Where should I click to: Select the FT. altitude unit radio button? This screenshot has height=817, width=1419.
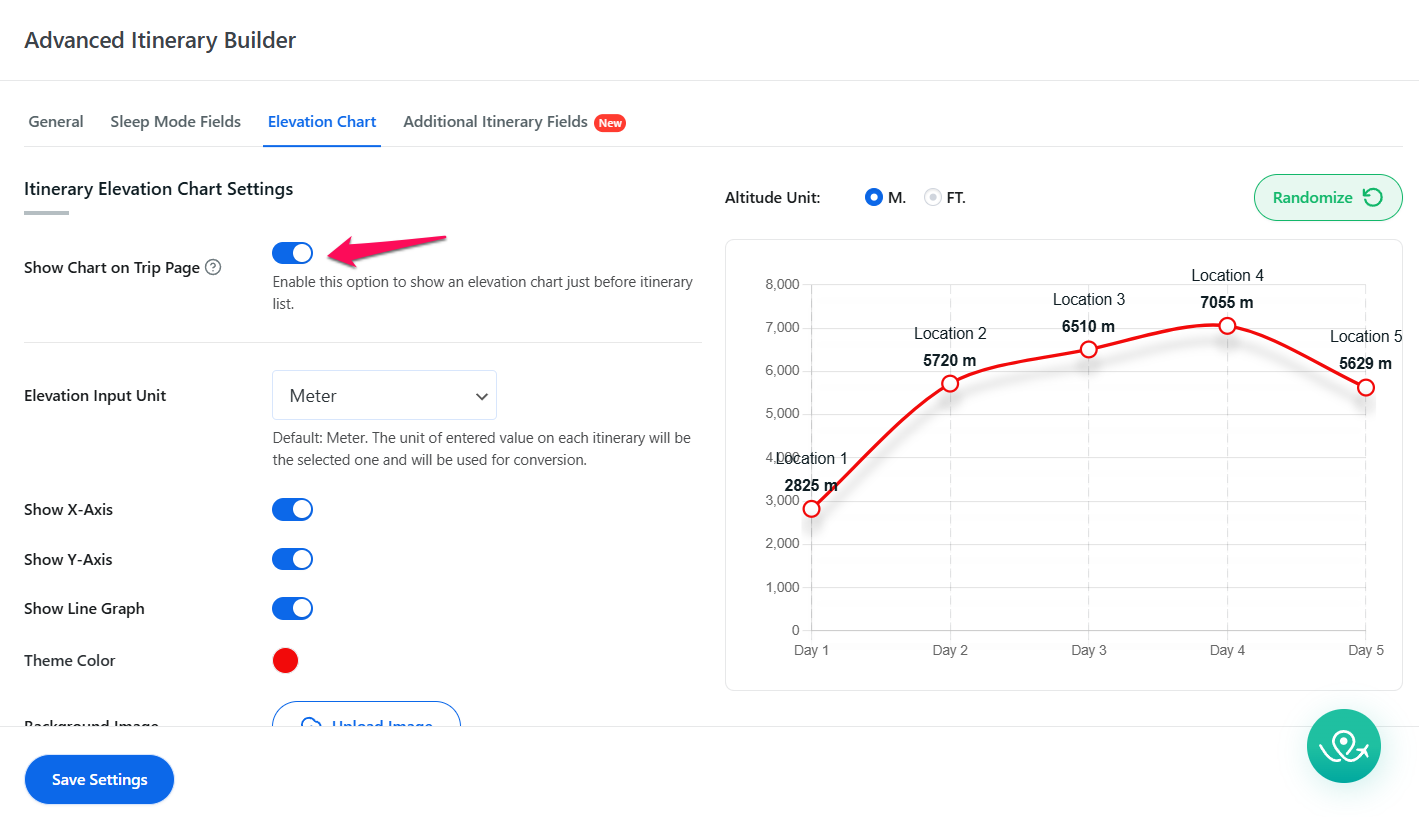pos(933,198)
